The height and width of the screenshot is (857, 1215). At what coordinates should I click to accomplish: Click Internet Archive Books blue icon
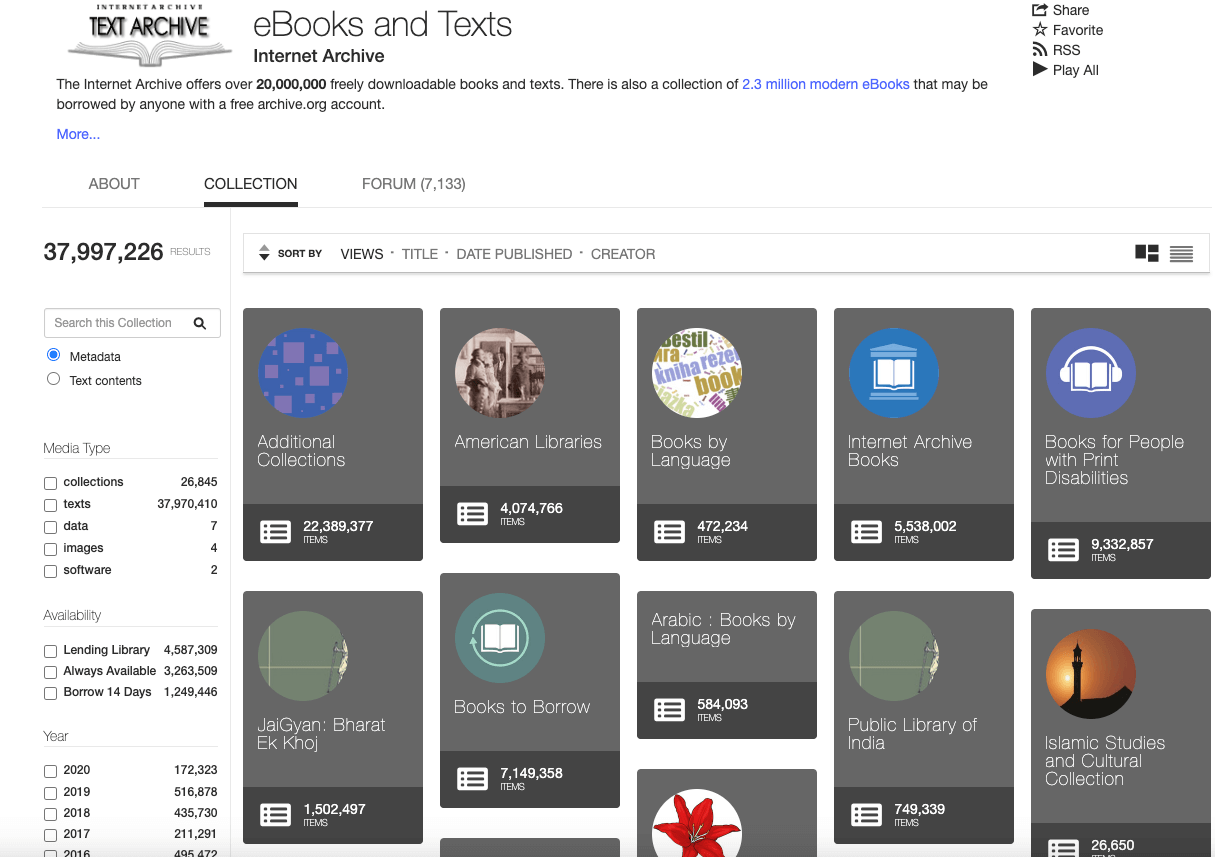click(x=894, y=373)
